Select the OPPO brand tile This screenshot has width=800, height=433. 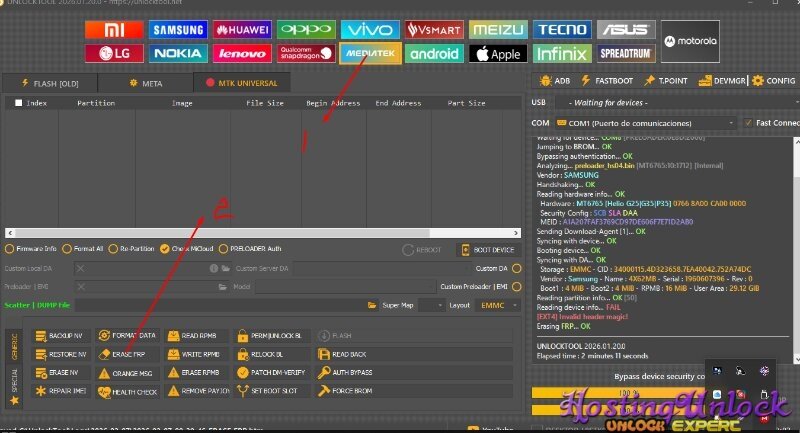click(x=306, y=30)
